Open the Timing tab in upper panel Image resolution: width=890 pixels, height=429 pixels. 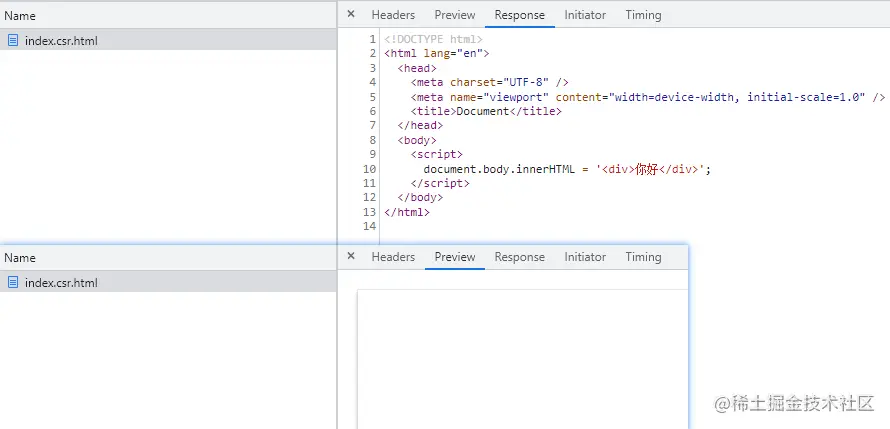click(643, 15)
